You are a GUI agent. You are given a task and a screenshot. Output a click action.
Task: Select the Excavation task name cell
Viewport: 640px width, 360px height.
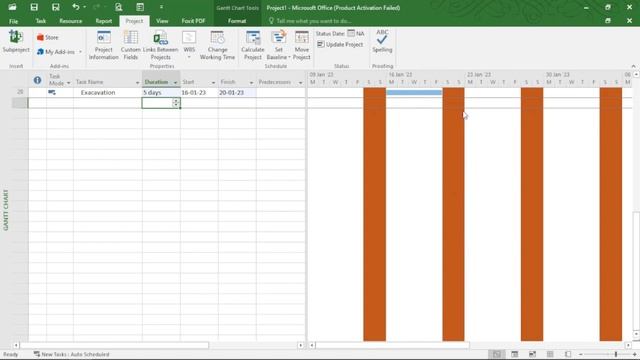click(x=107, y=93)
